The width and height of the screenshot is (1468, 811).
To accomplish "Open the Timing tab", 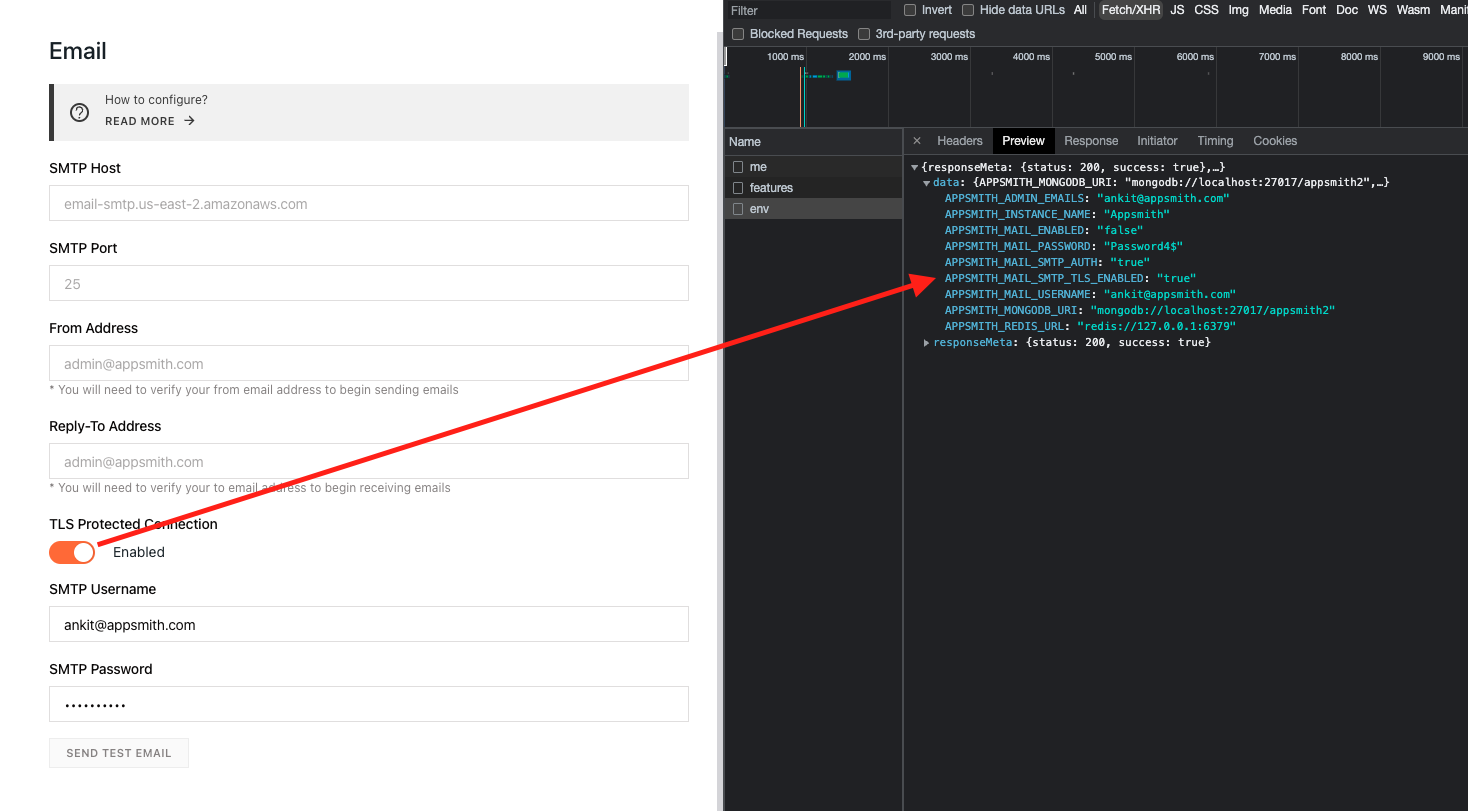I will point(1215,141).
